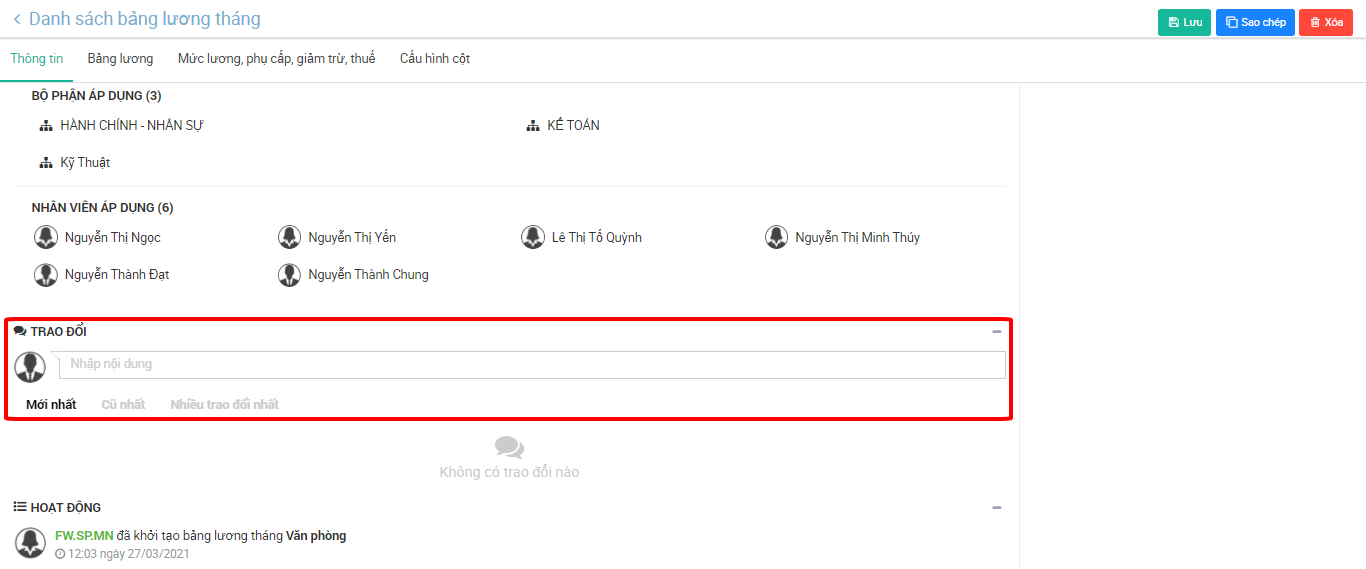Screen dimensions: 1366x569
Task: Open the Cấu hình cột tab
Action: point(435,59)
